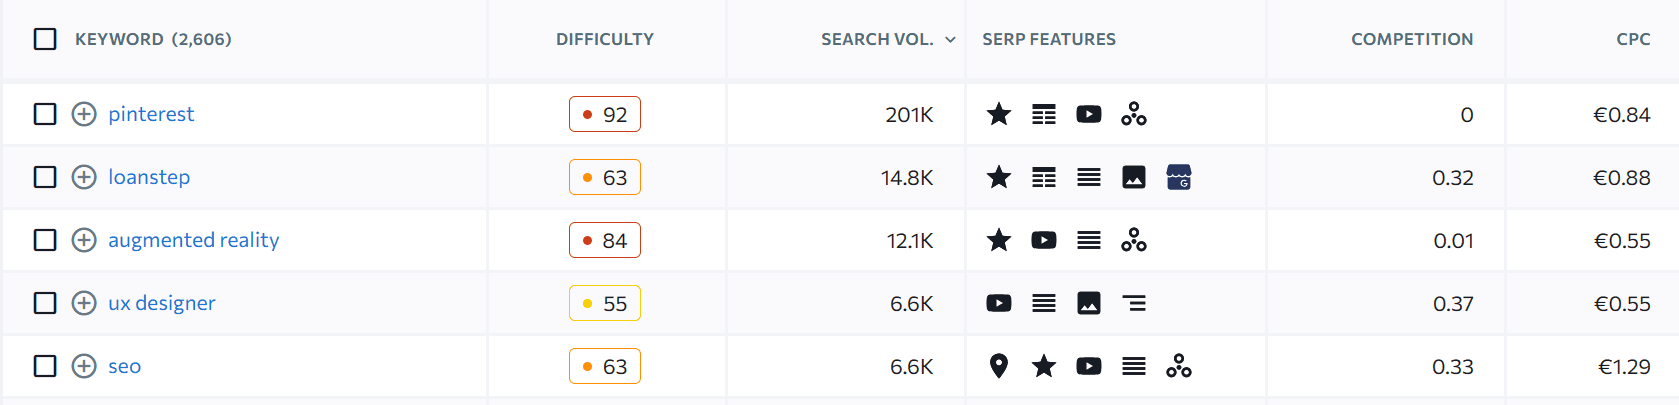
Task: Tick the select-all keywords checkbox in header
Action: point(45,39)
